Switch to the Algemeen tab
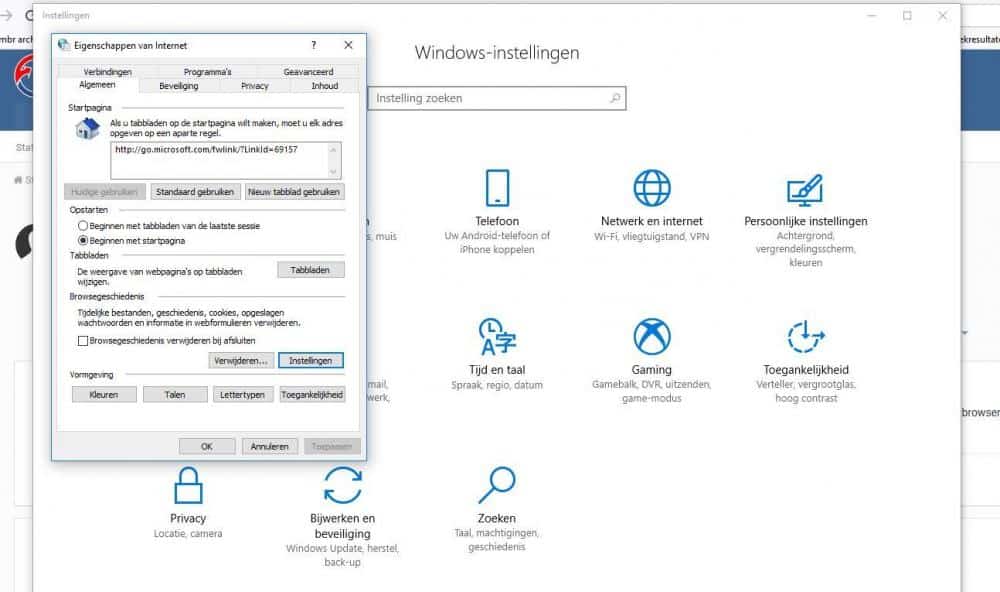1000x592 pixels. [x=98, y=85]
